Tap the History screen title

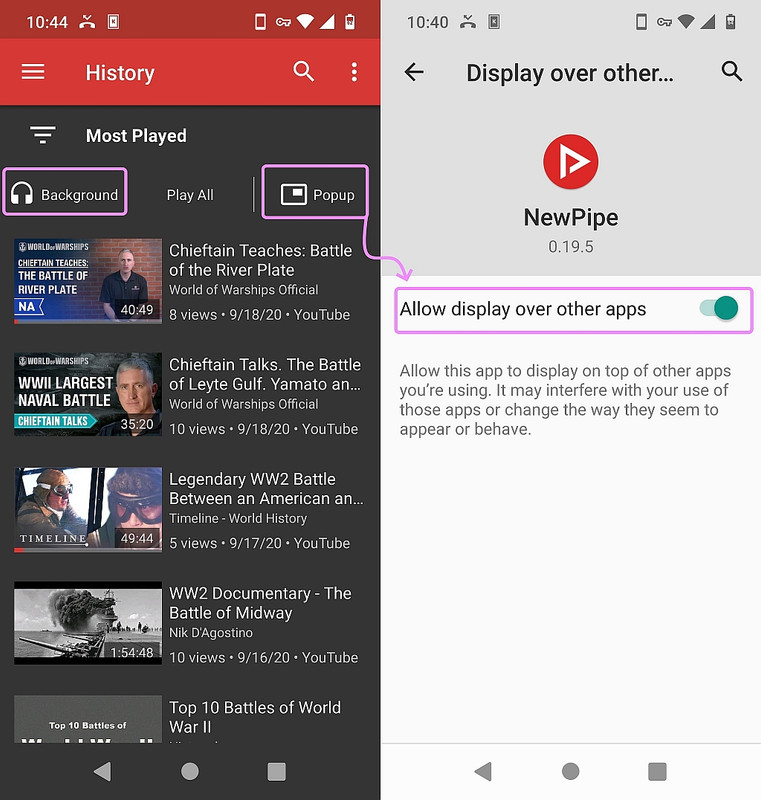click(x=120, y=72)
